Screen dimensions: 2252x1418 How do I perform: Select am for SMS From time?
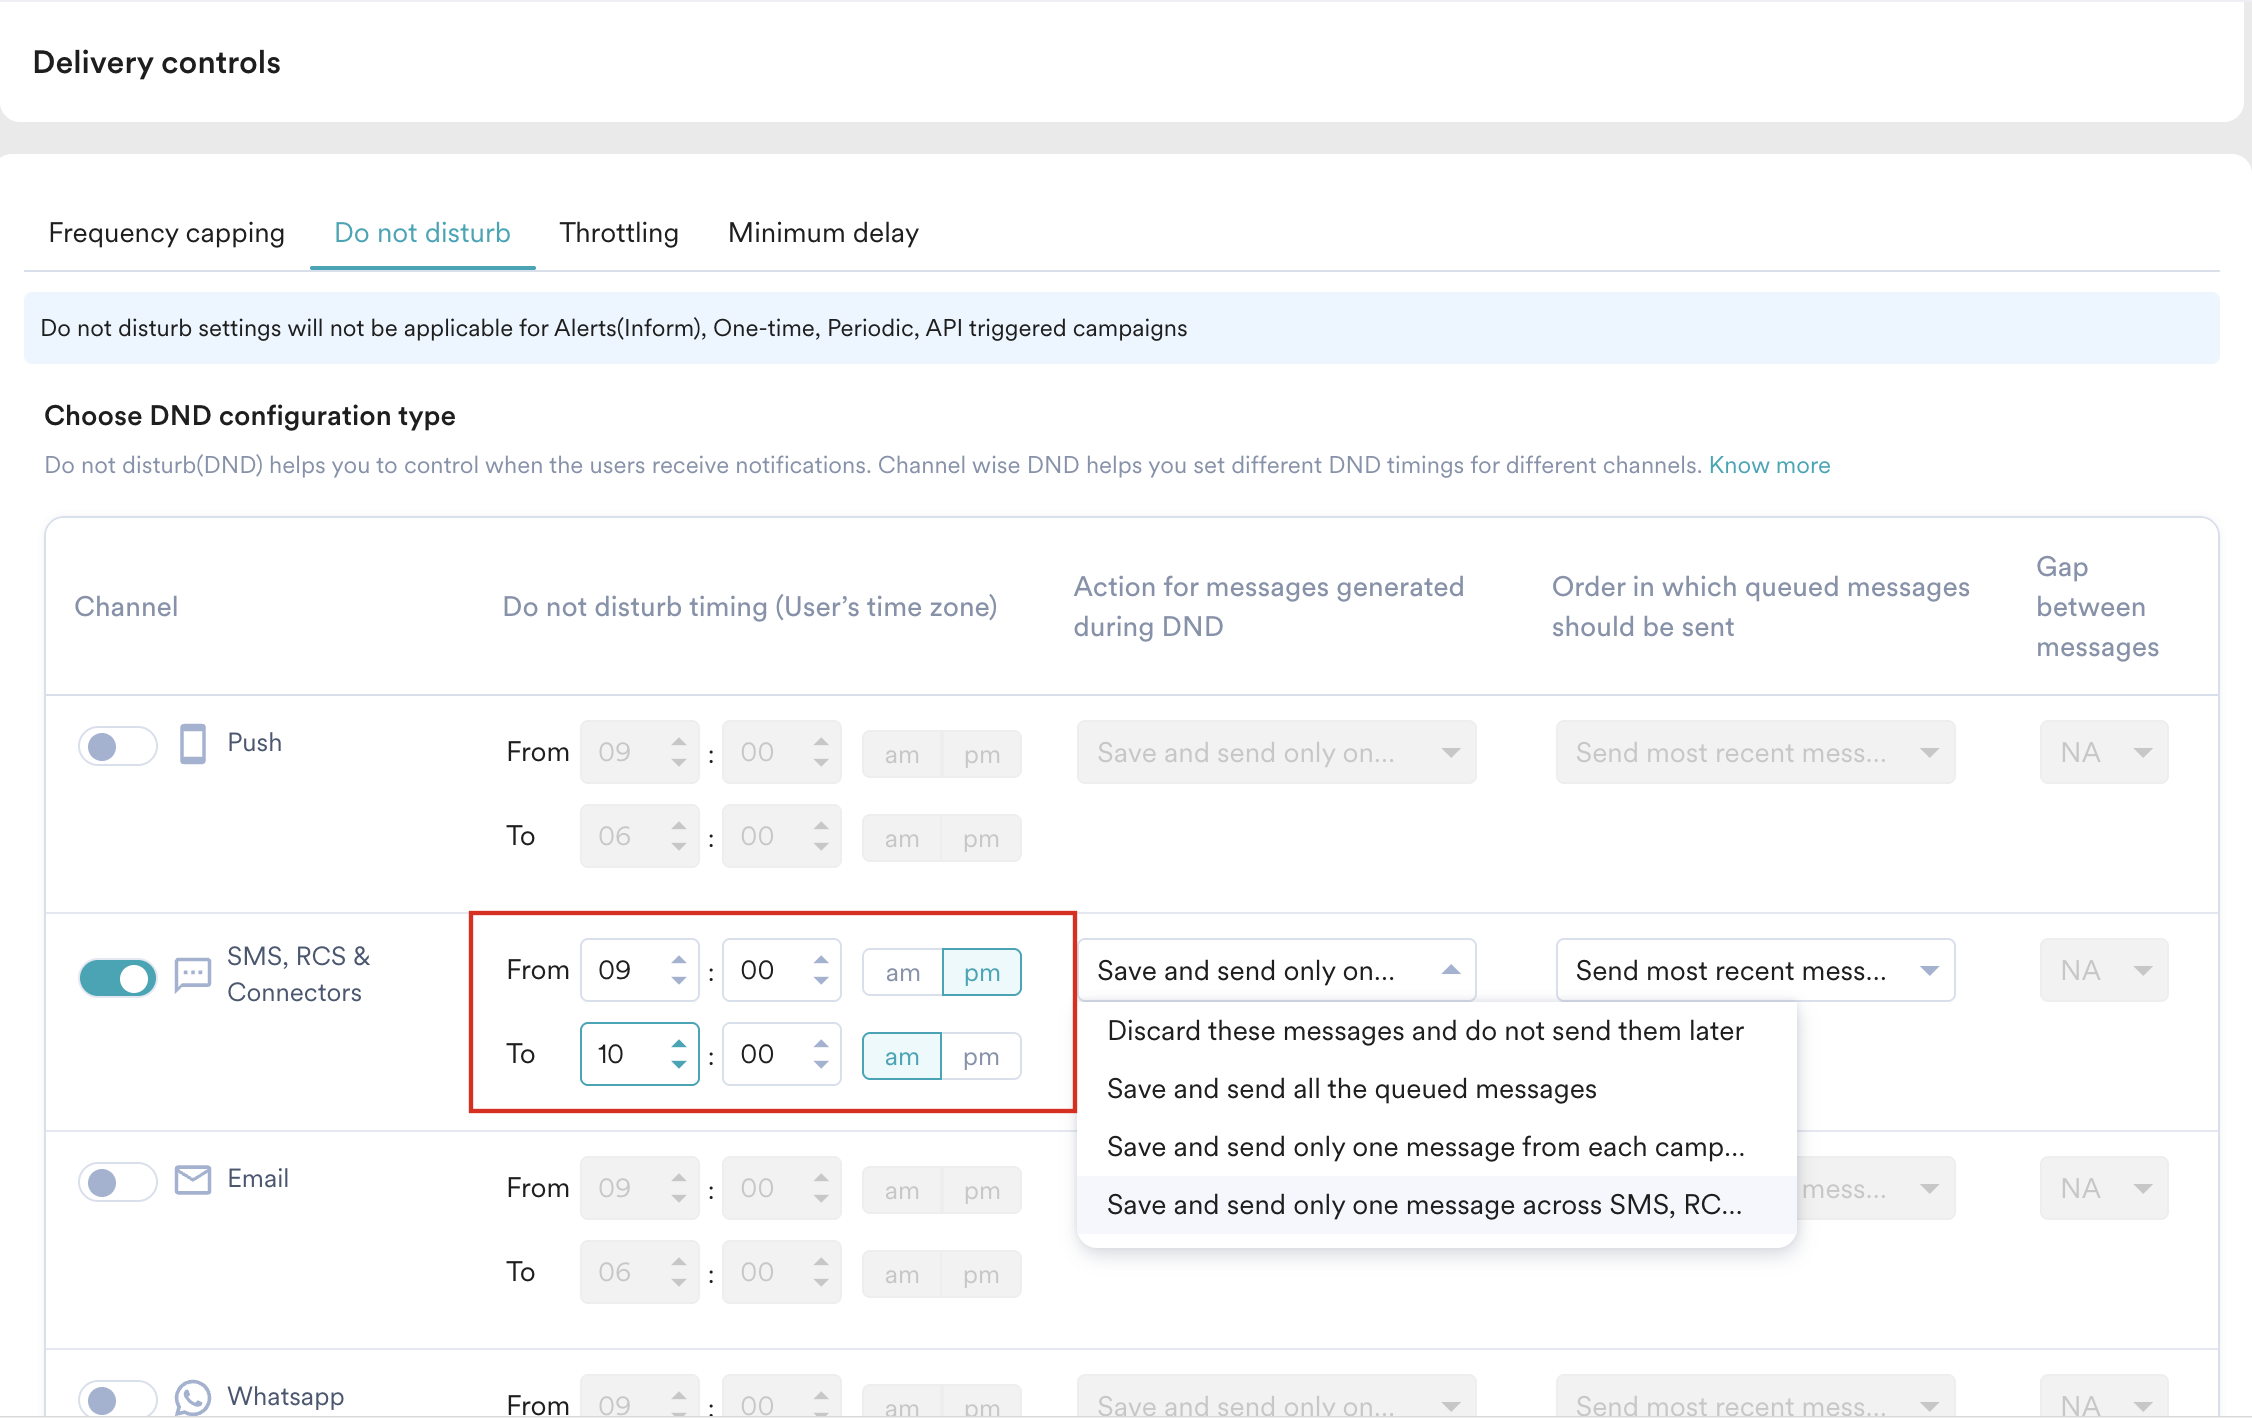click(x=902, y=972)
